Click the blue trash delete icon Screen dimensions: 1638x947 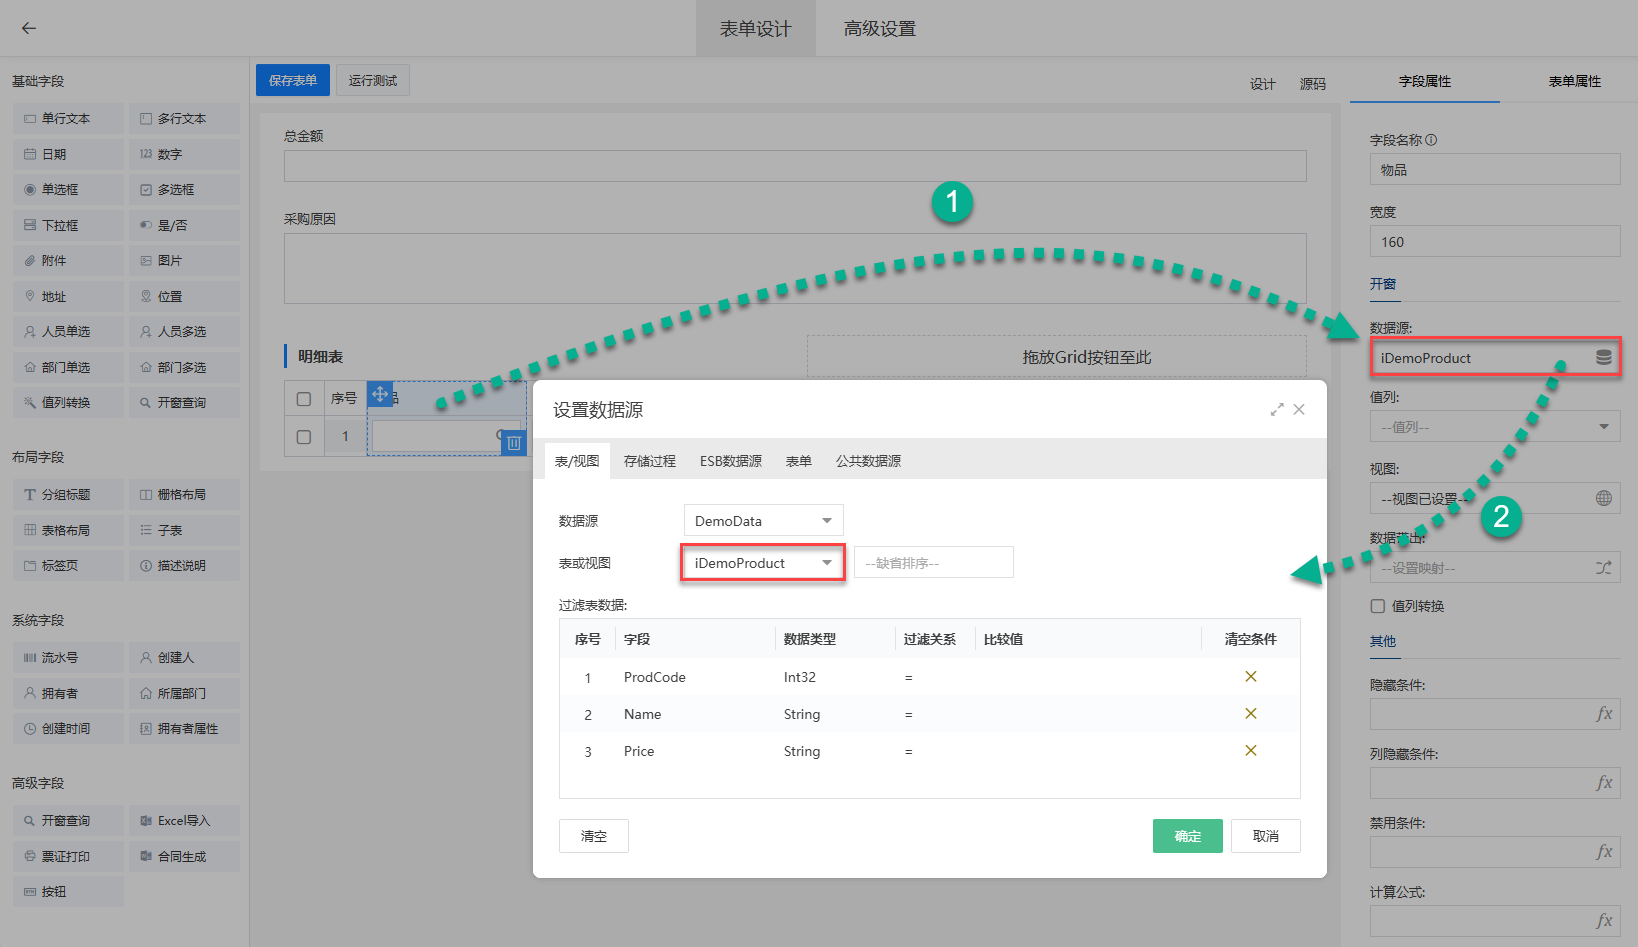(x=514, y=443)
